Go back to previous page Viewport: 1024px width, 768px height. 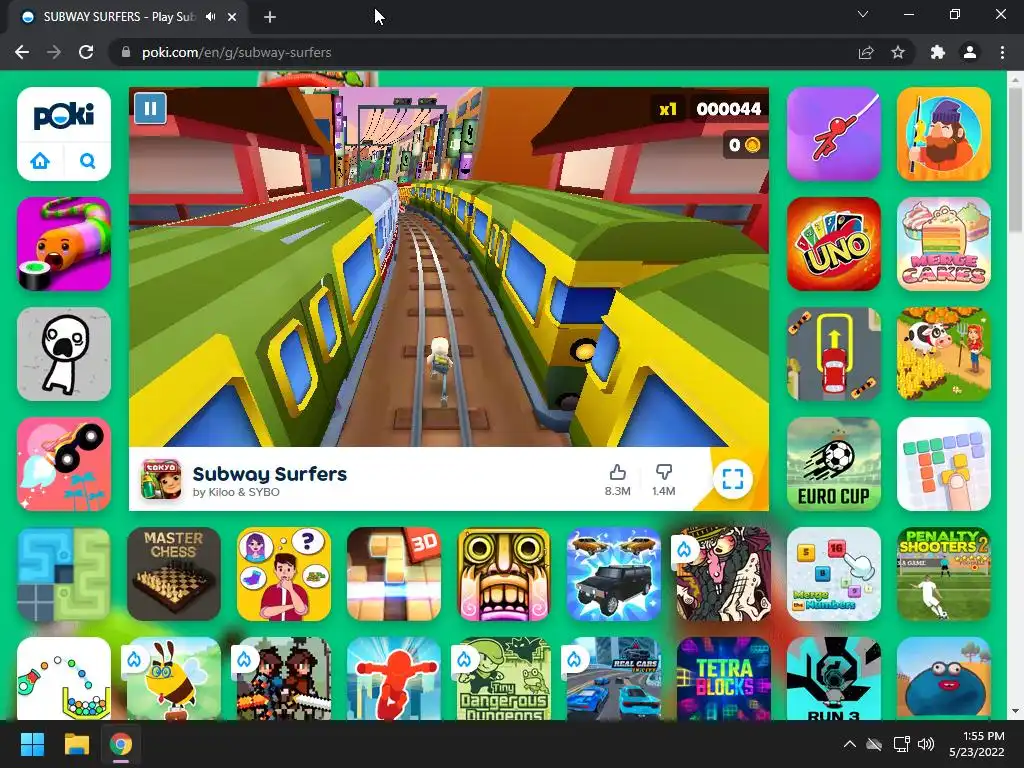click(22, 52)
